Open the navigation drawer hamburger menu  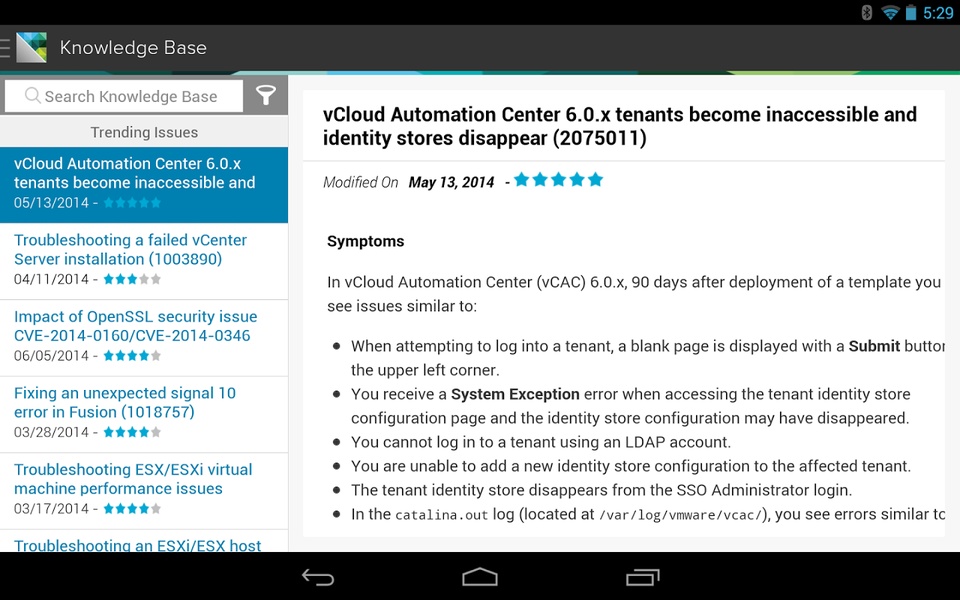click(5, 48)
